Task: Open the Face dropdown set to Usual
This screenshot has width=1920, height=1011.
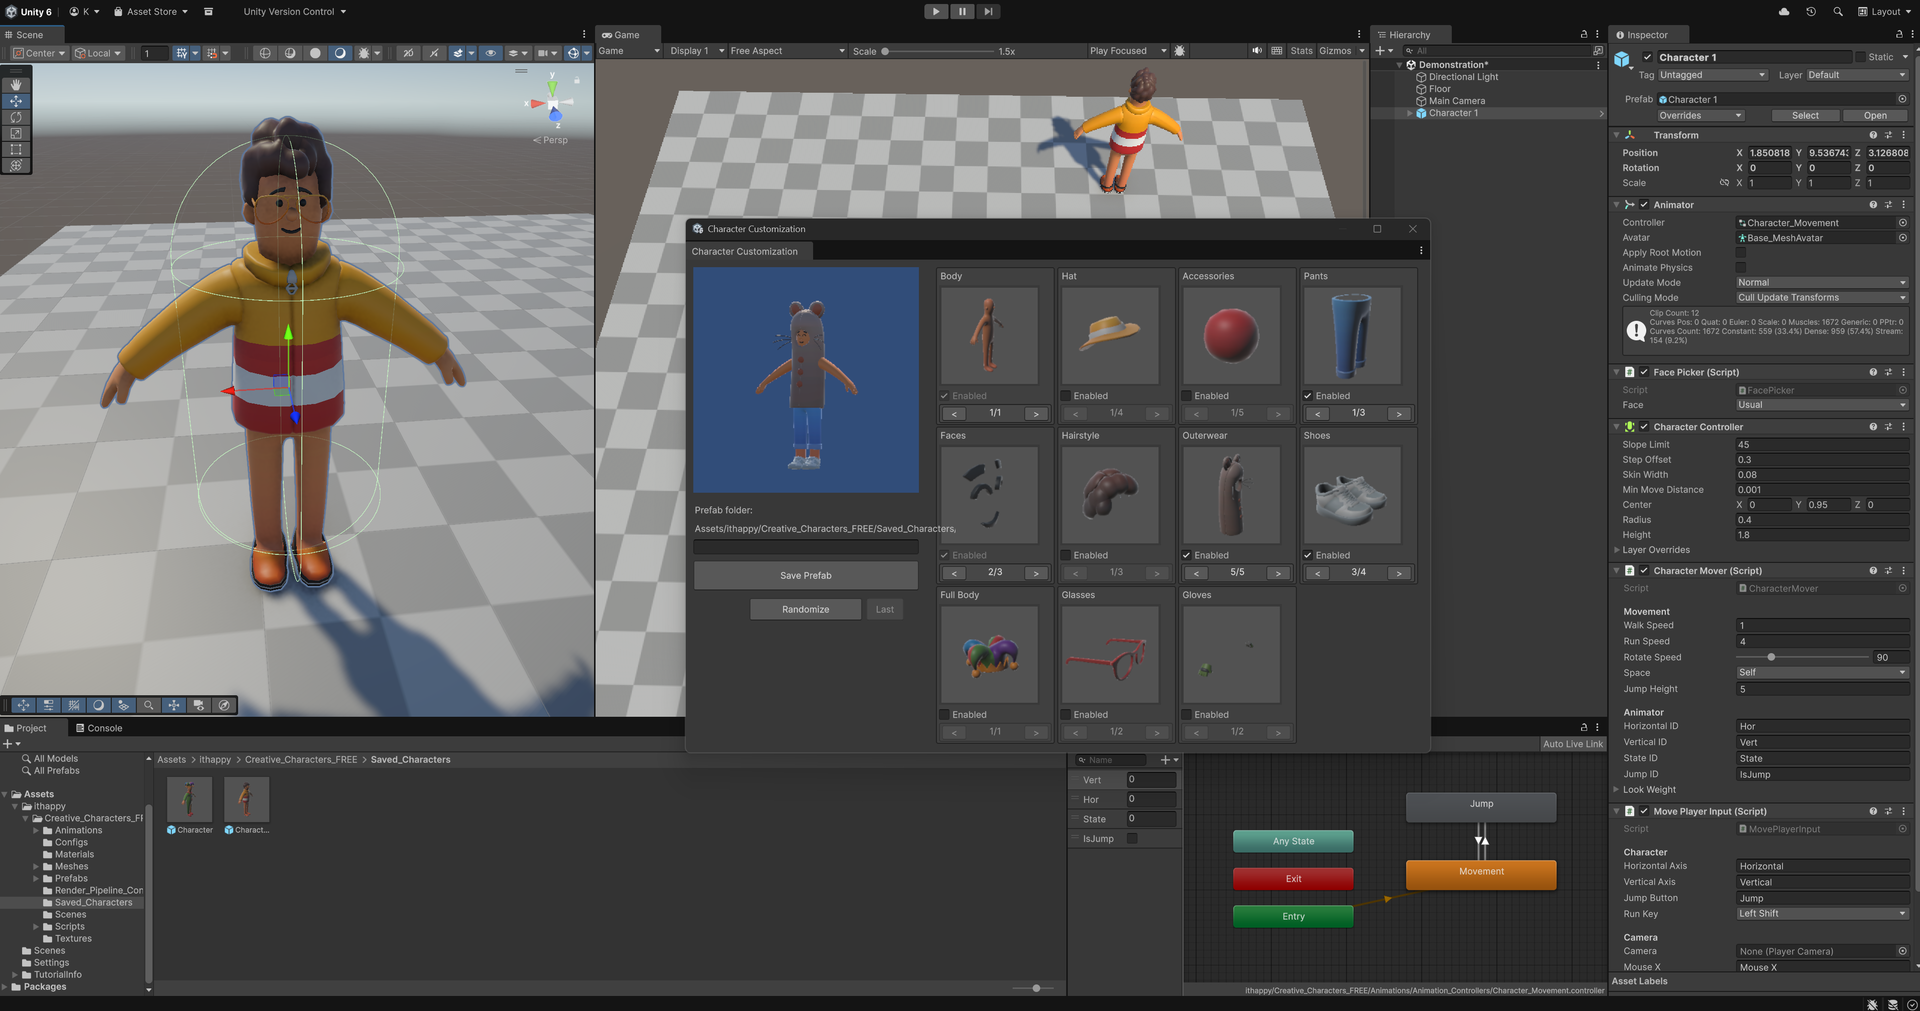Action: pos(1821,405)
